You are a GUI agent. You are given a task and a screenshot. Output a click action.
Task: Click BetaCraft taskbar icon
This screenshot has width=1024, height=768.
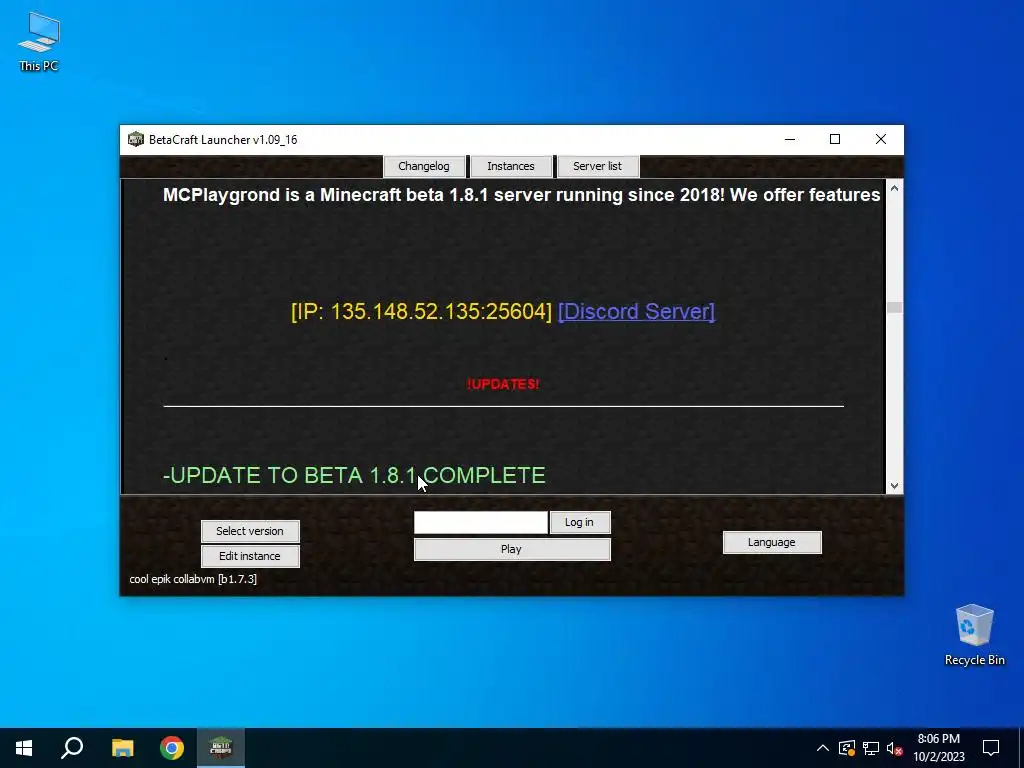click(221, 748)
